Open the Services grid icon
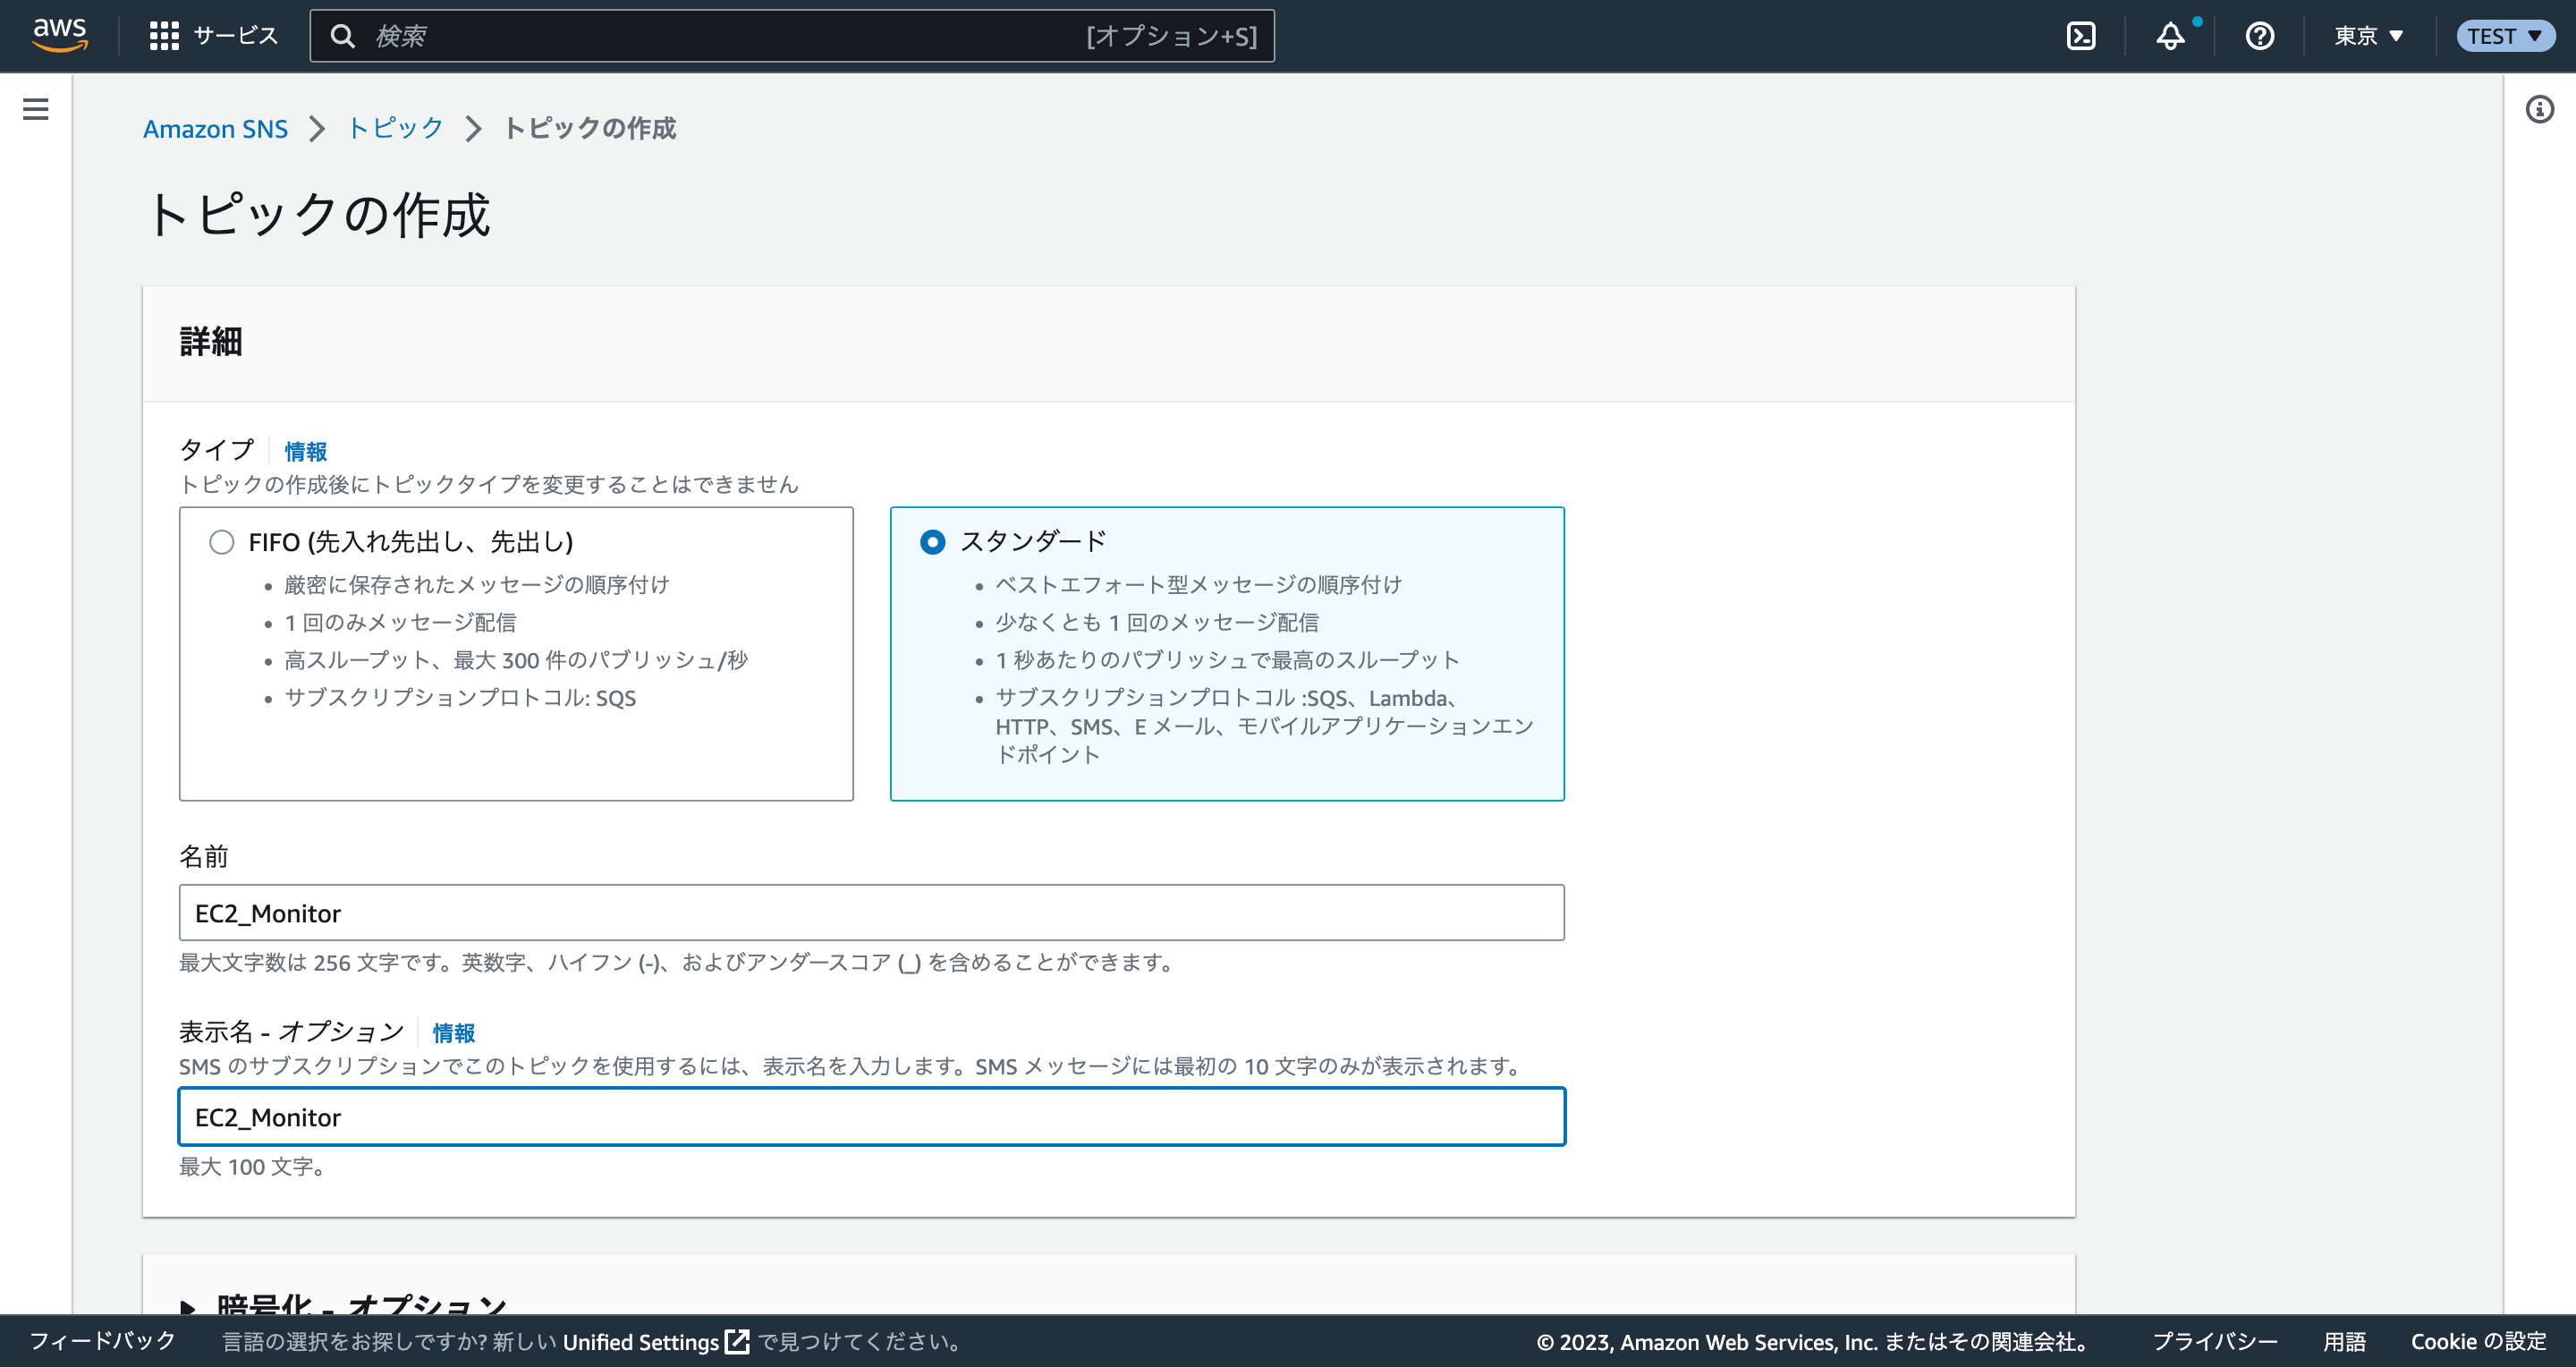The image size is (2576, 1367). (x=165, y=35)
